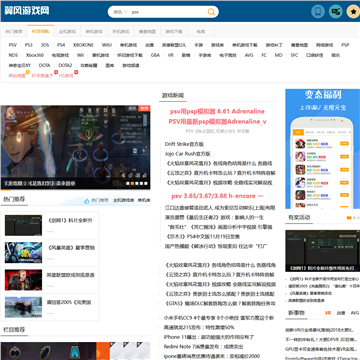Open the PSV category link
This screenshot has width=360, height=360.
click(x=13, y=45)
